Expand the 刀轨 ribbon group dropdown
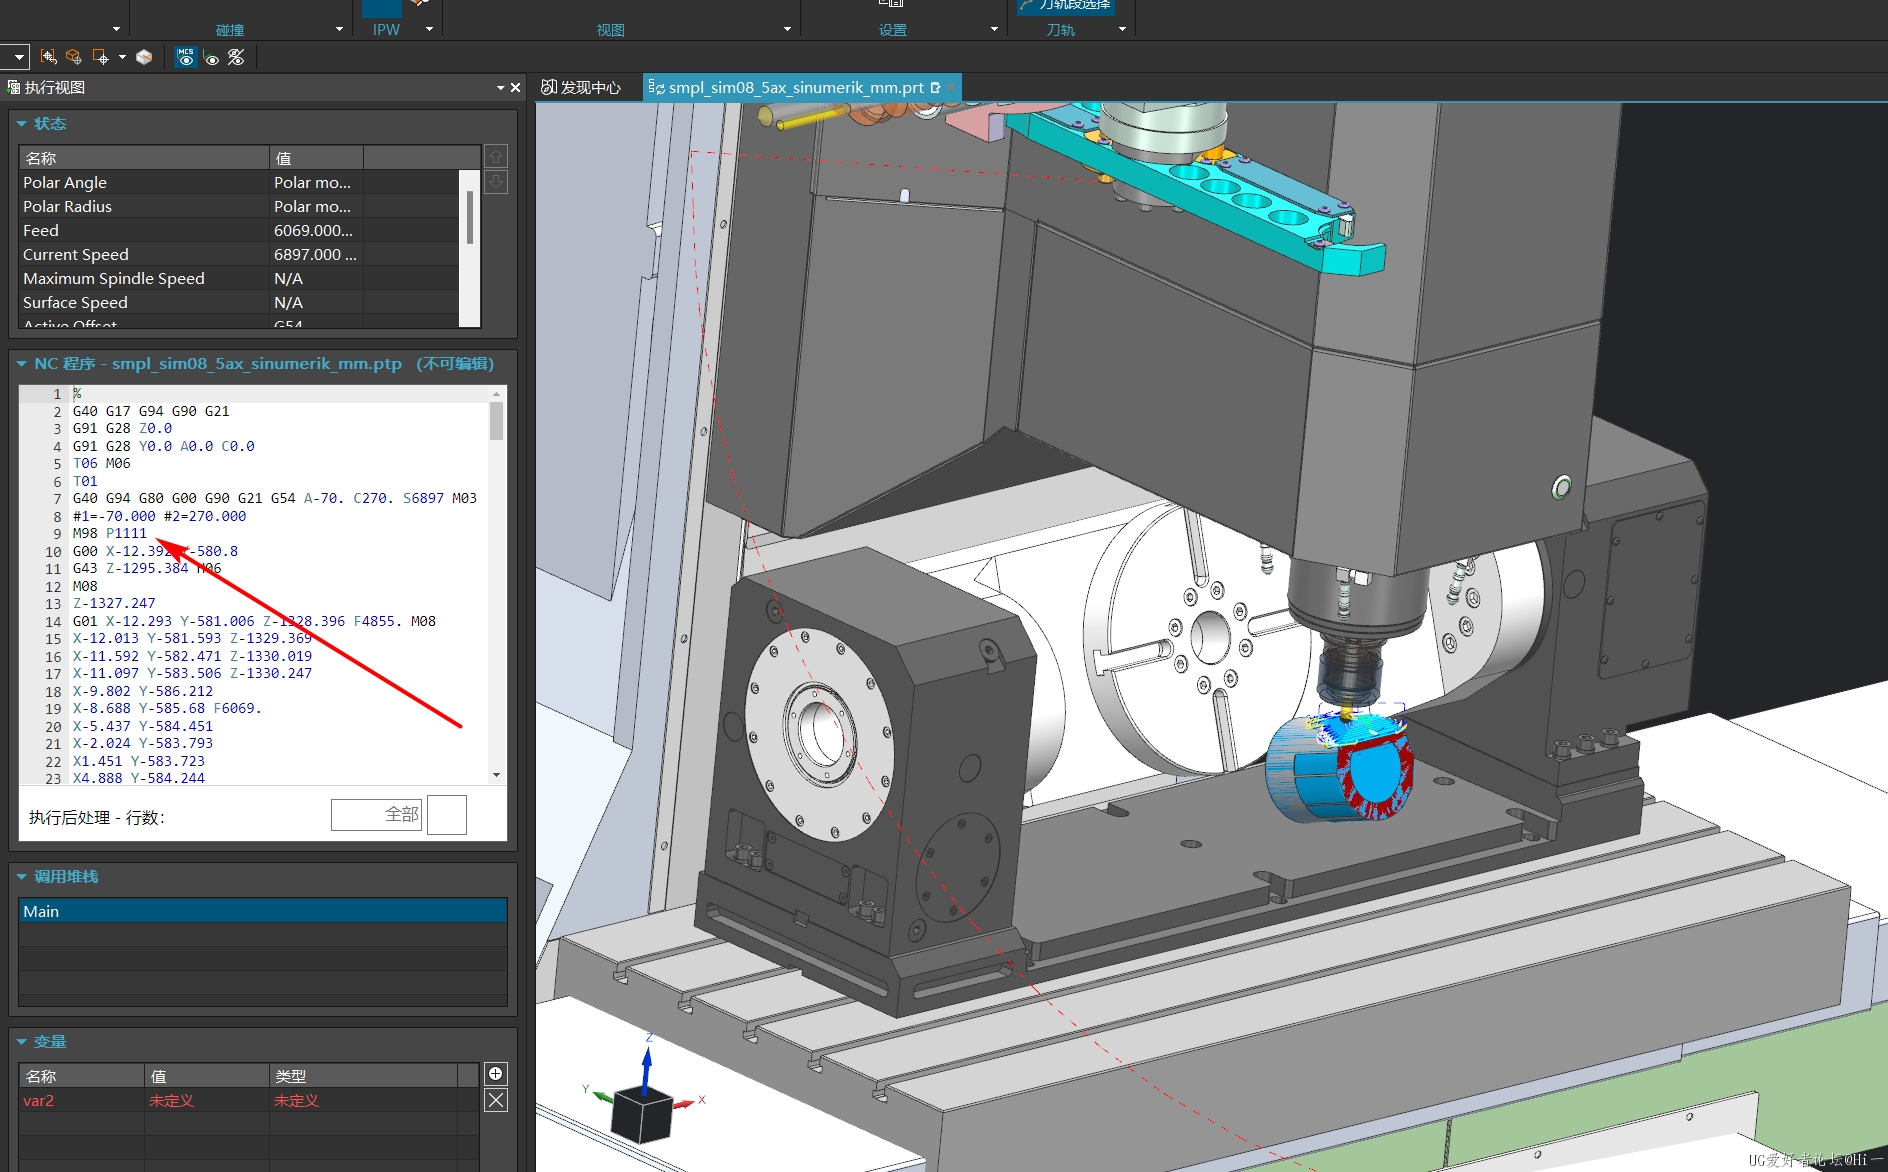This screenshot has height=1172, width=1888. (x=1122, y=29)
